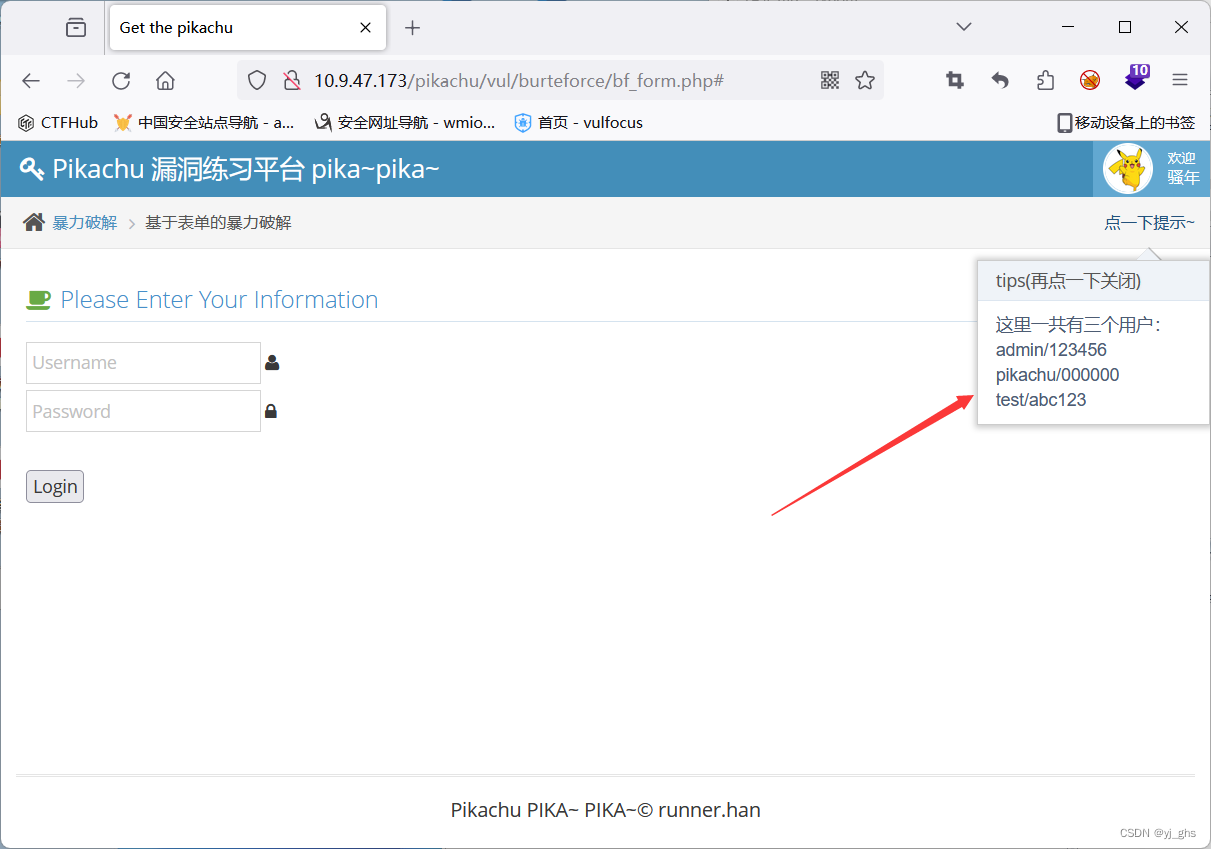Click the red blocker extension icon
This screenshot has width=1211, height=849.
1090,81
